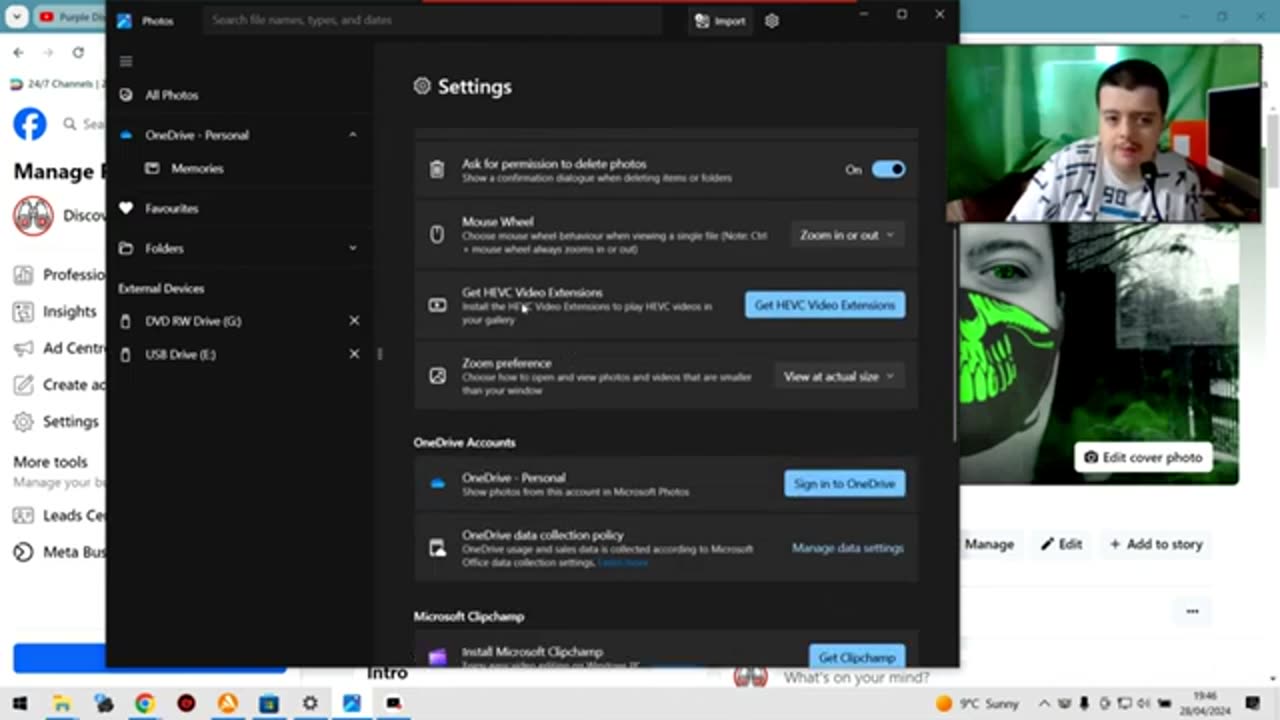The width and height of the screenshot is (1280, 720).
Task: Click the Photos search box
Action: tap(432, 20)
